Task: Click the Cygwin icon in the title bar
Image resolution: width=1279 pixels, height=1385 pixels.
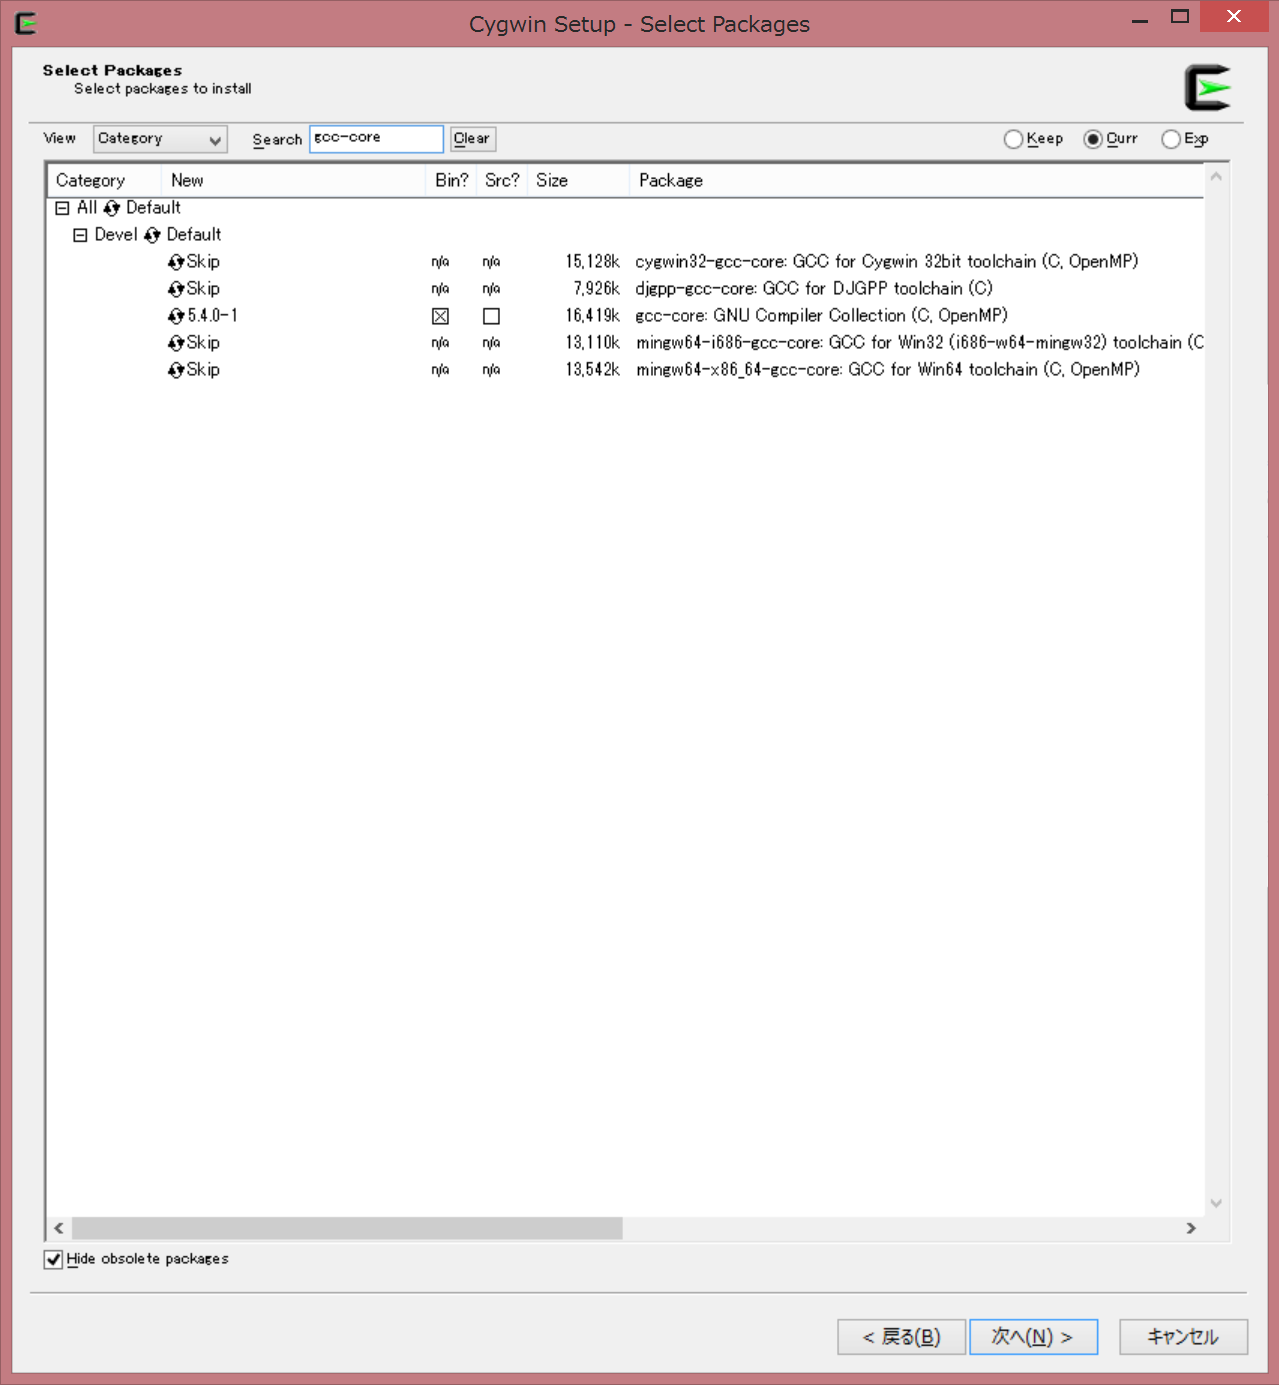Action: [24, 22]
